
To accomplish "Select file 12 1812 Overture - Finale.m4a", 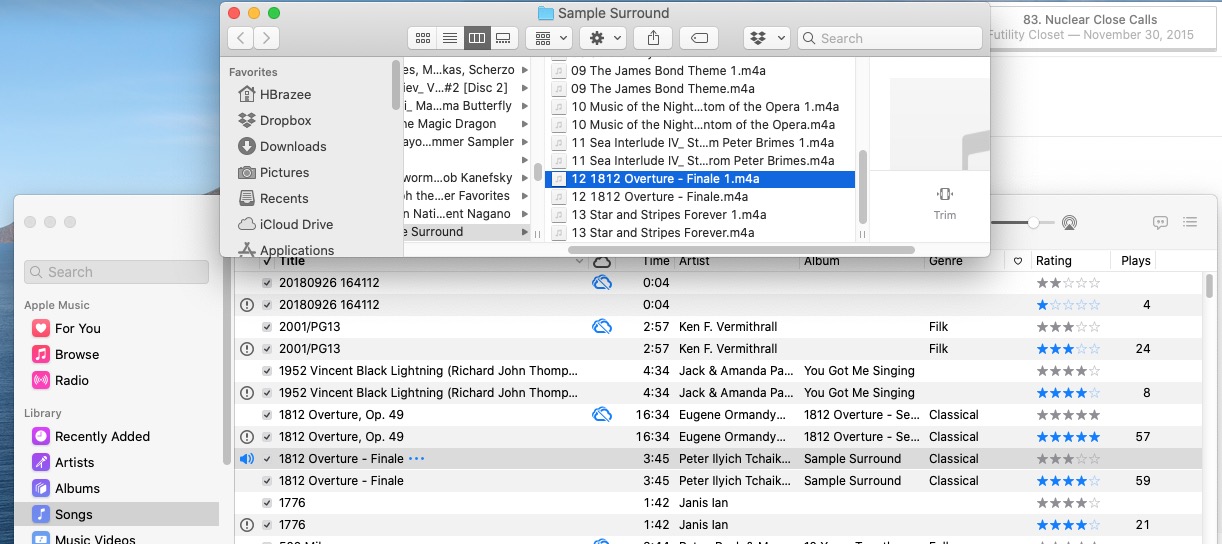I will tap(699, 197).
